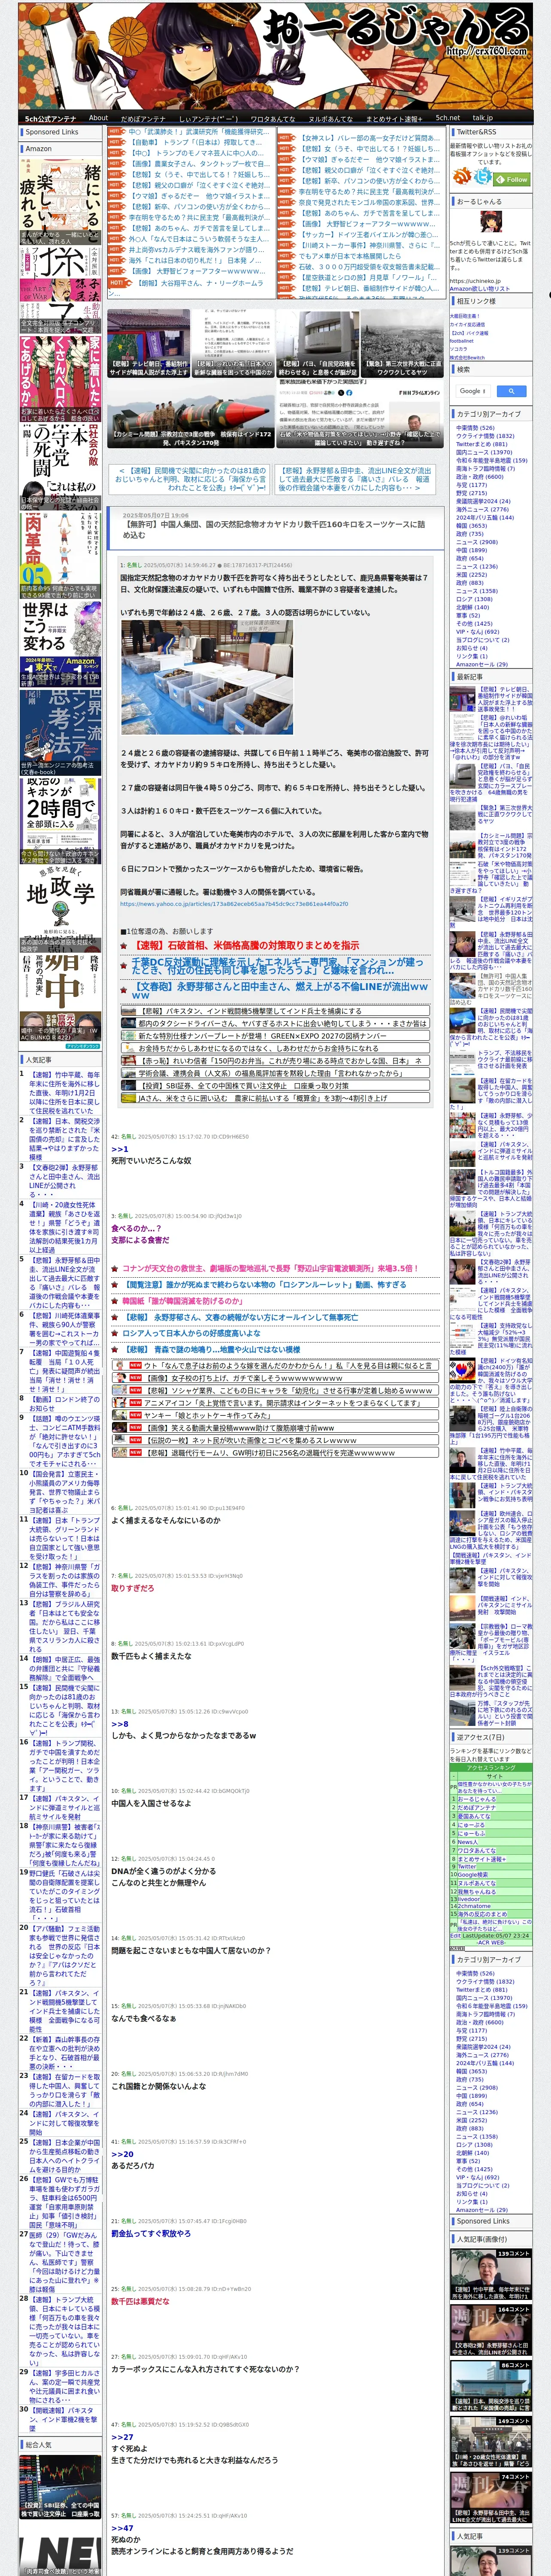Open popular article ranked 1 about 竹中平蔵

pos(63,1093)
